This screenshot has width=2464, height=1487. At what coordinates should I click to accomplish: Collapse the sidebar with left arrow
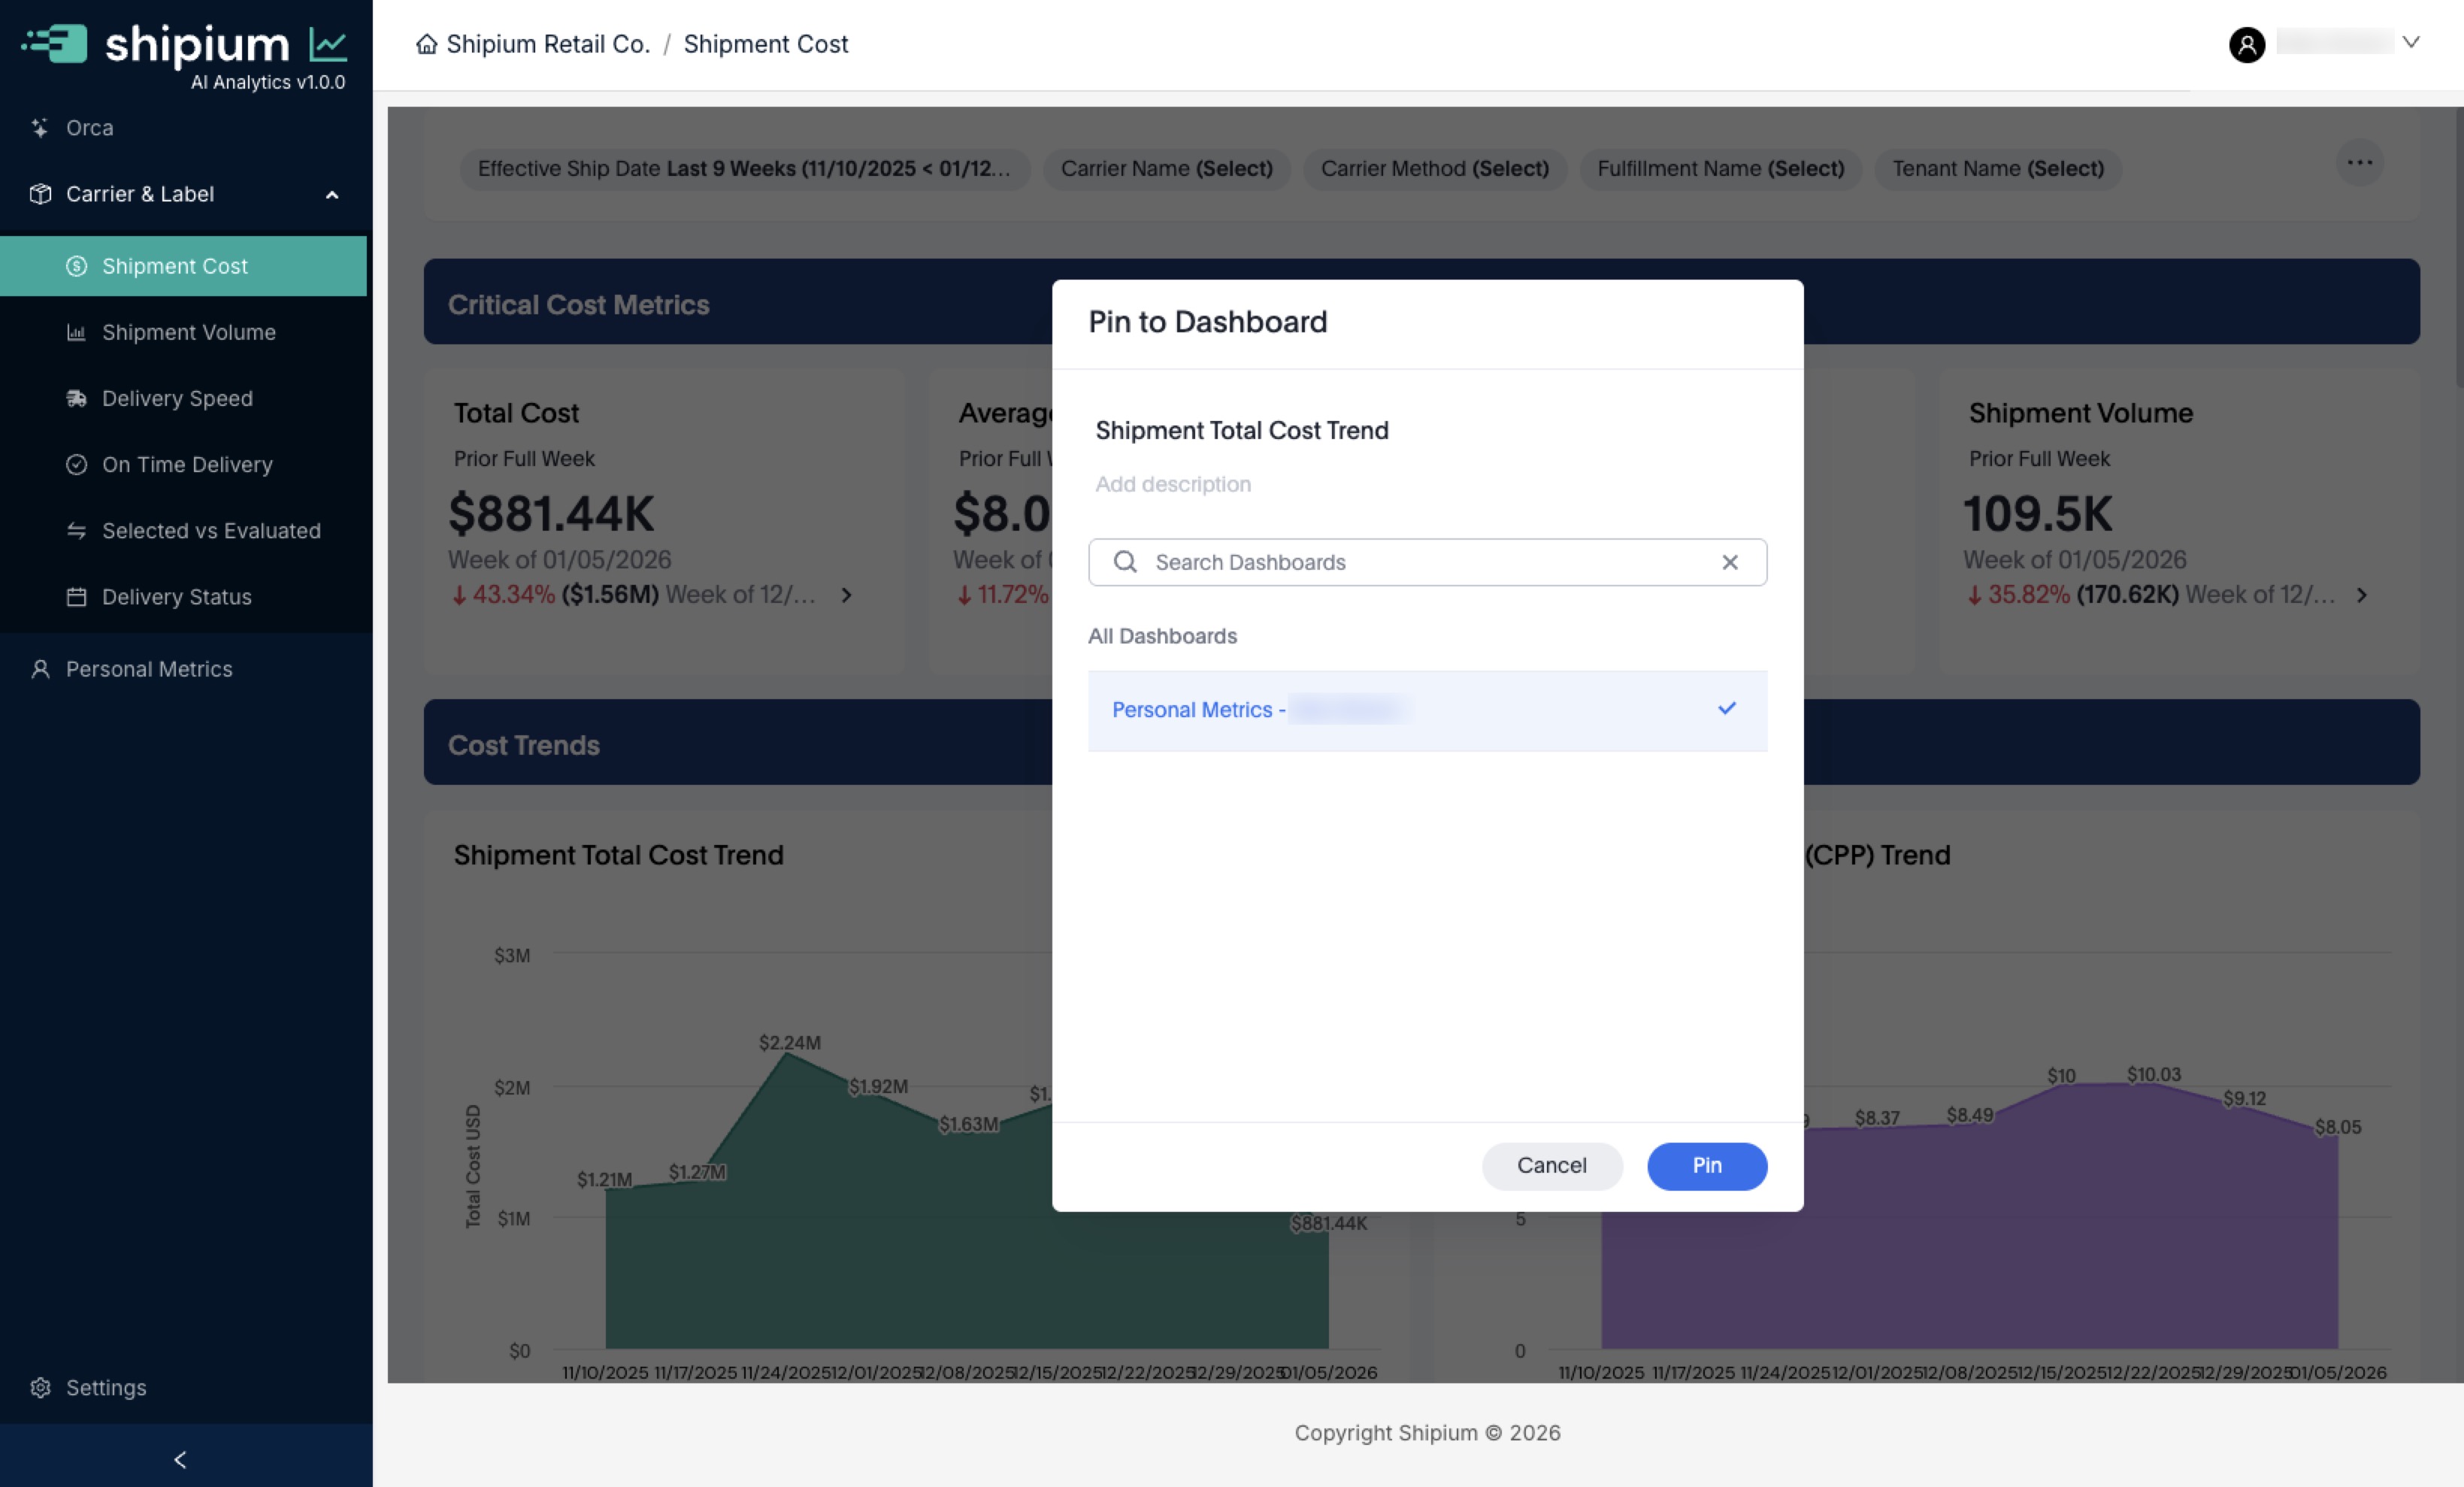coord(180,1459)
